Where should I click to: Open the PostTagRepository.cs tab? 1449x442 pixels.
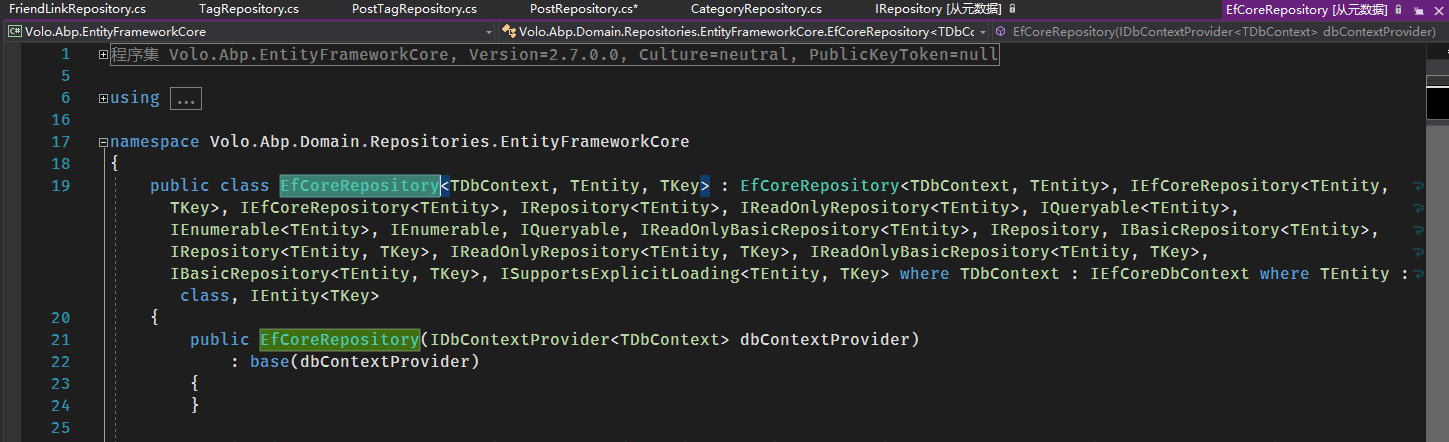point(414,9)
